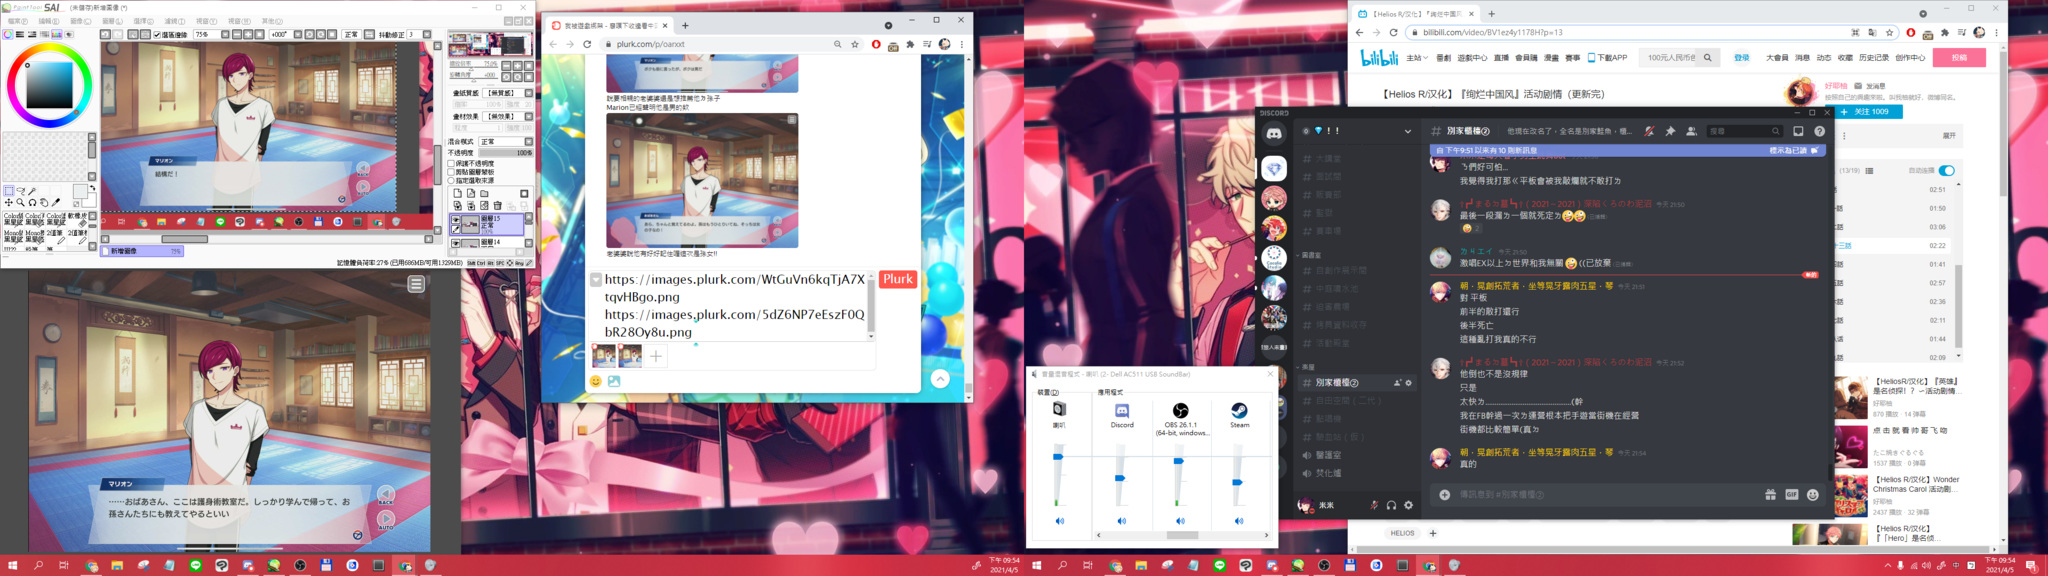This screenshot has height=576, width=2048.
Task: Follow uploader with 关注 1009 button
Action: click(1868, 112)
